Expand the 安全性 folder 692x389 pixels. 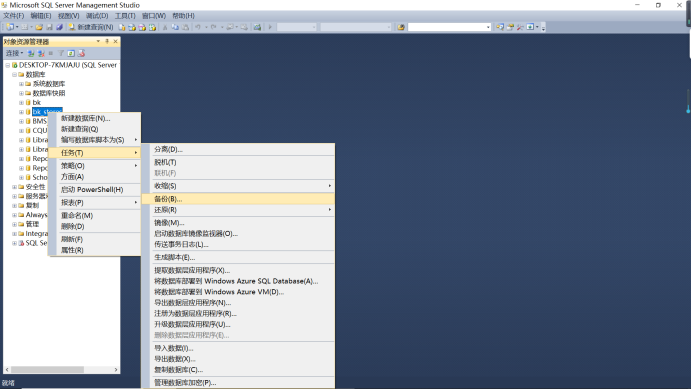[14, 187]
